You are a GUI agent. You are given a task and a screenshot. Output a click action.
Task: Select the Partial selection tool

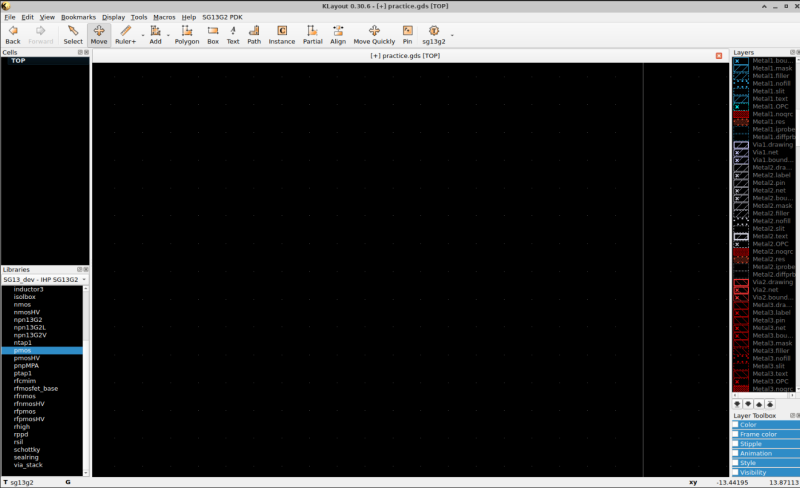click(313, 35)
